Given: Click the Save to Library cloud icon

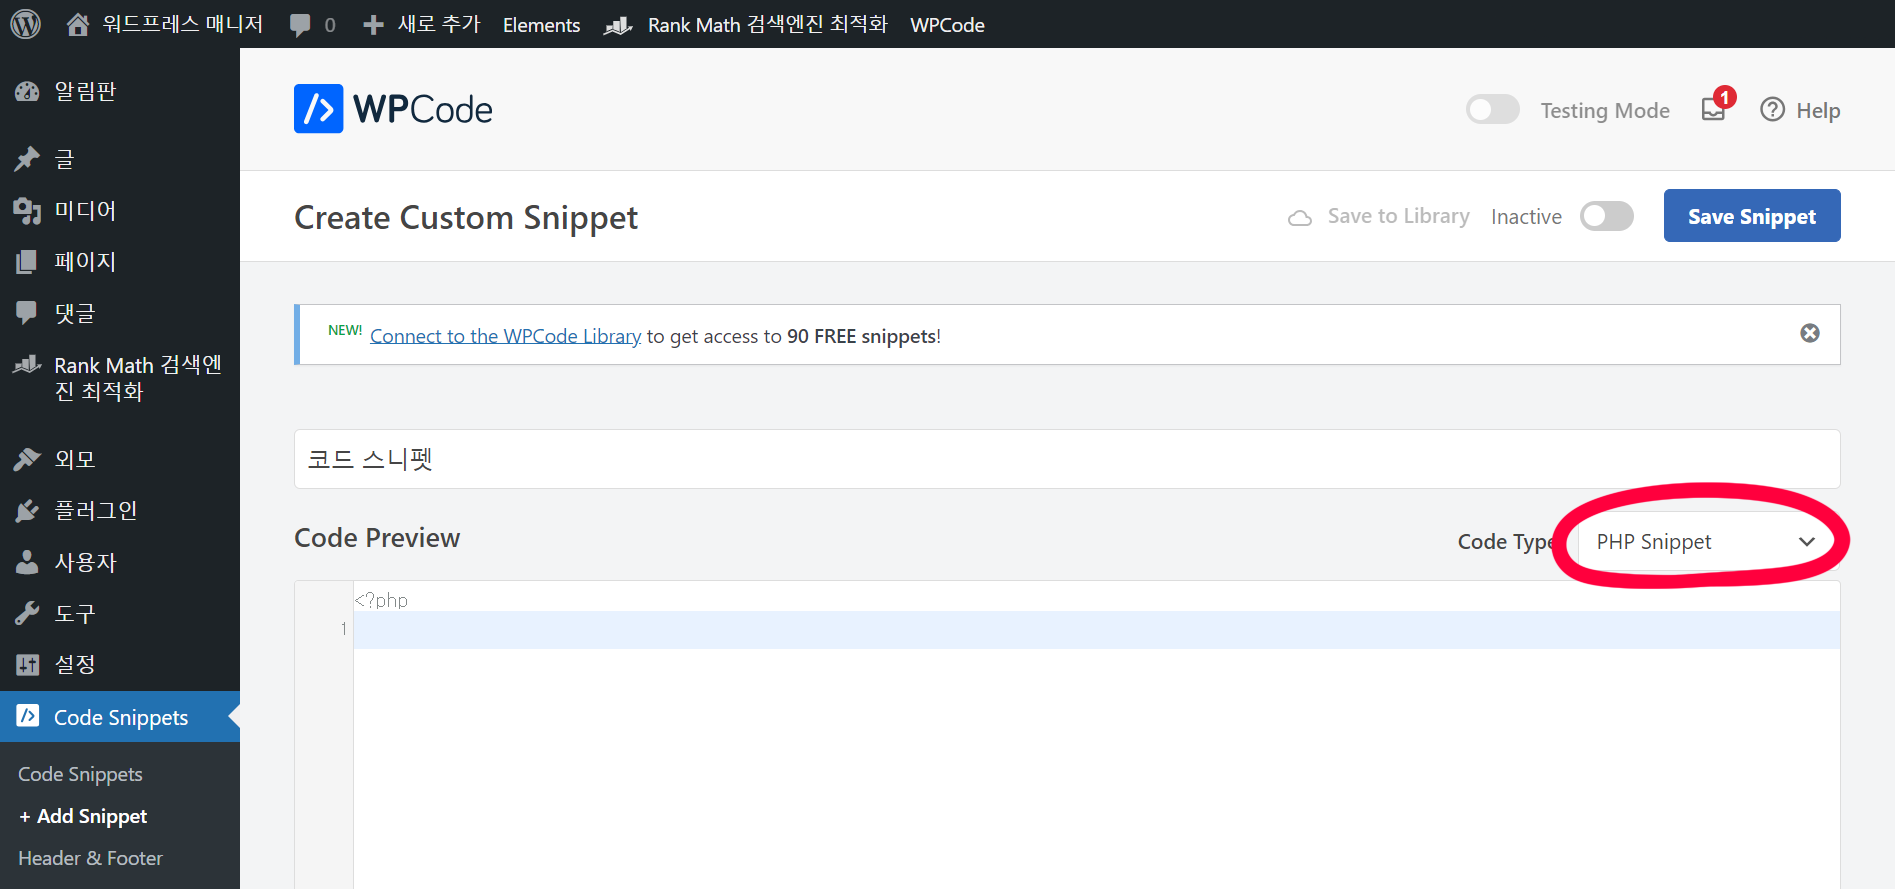Looking at the screenshot, I should point(1300,217).
